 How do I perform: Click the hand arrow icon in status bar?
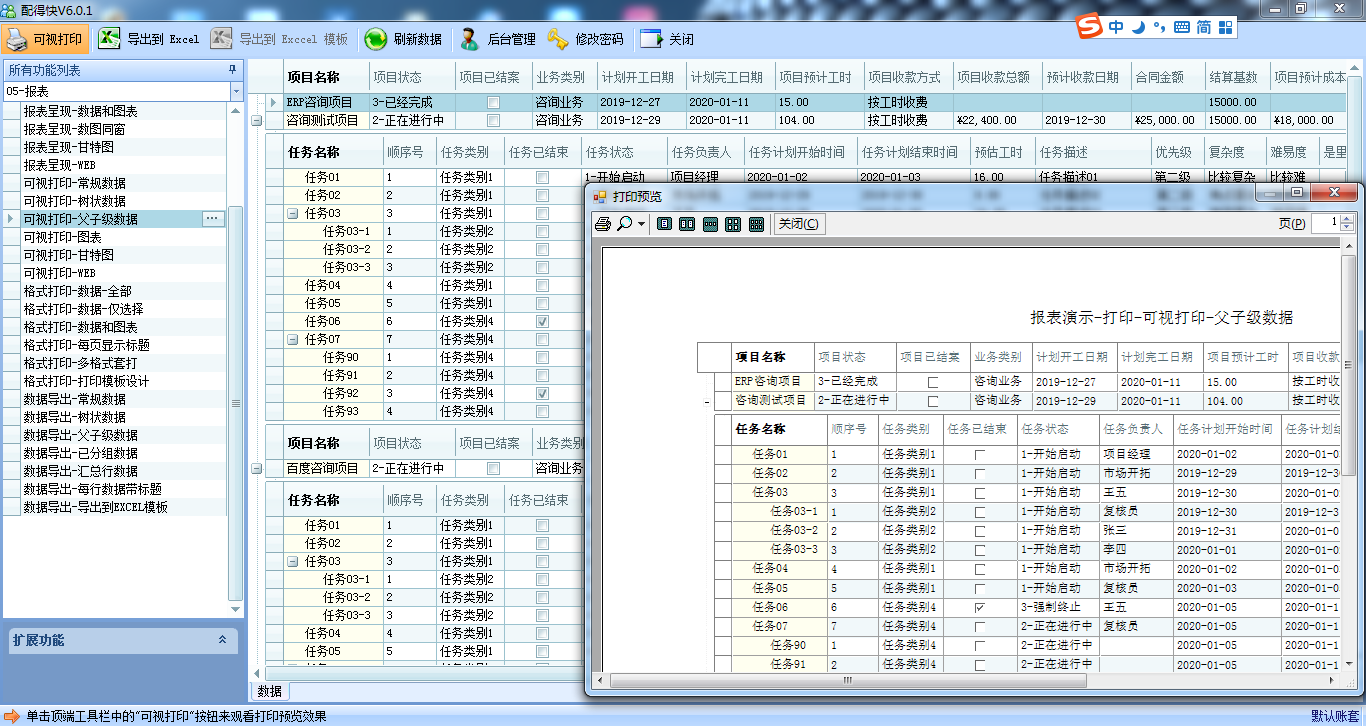click(x=12, y=716)
